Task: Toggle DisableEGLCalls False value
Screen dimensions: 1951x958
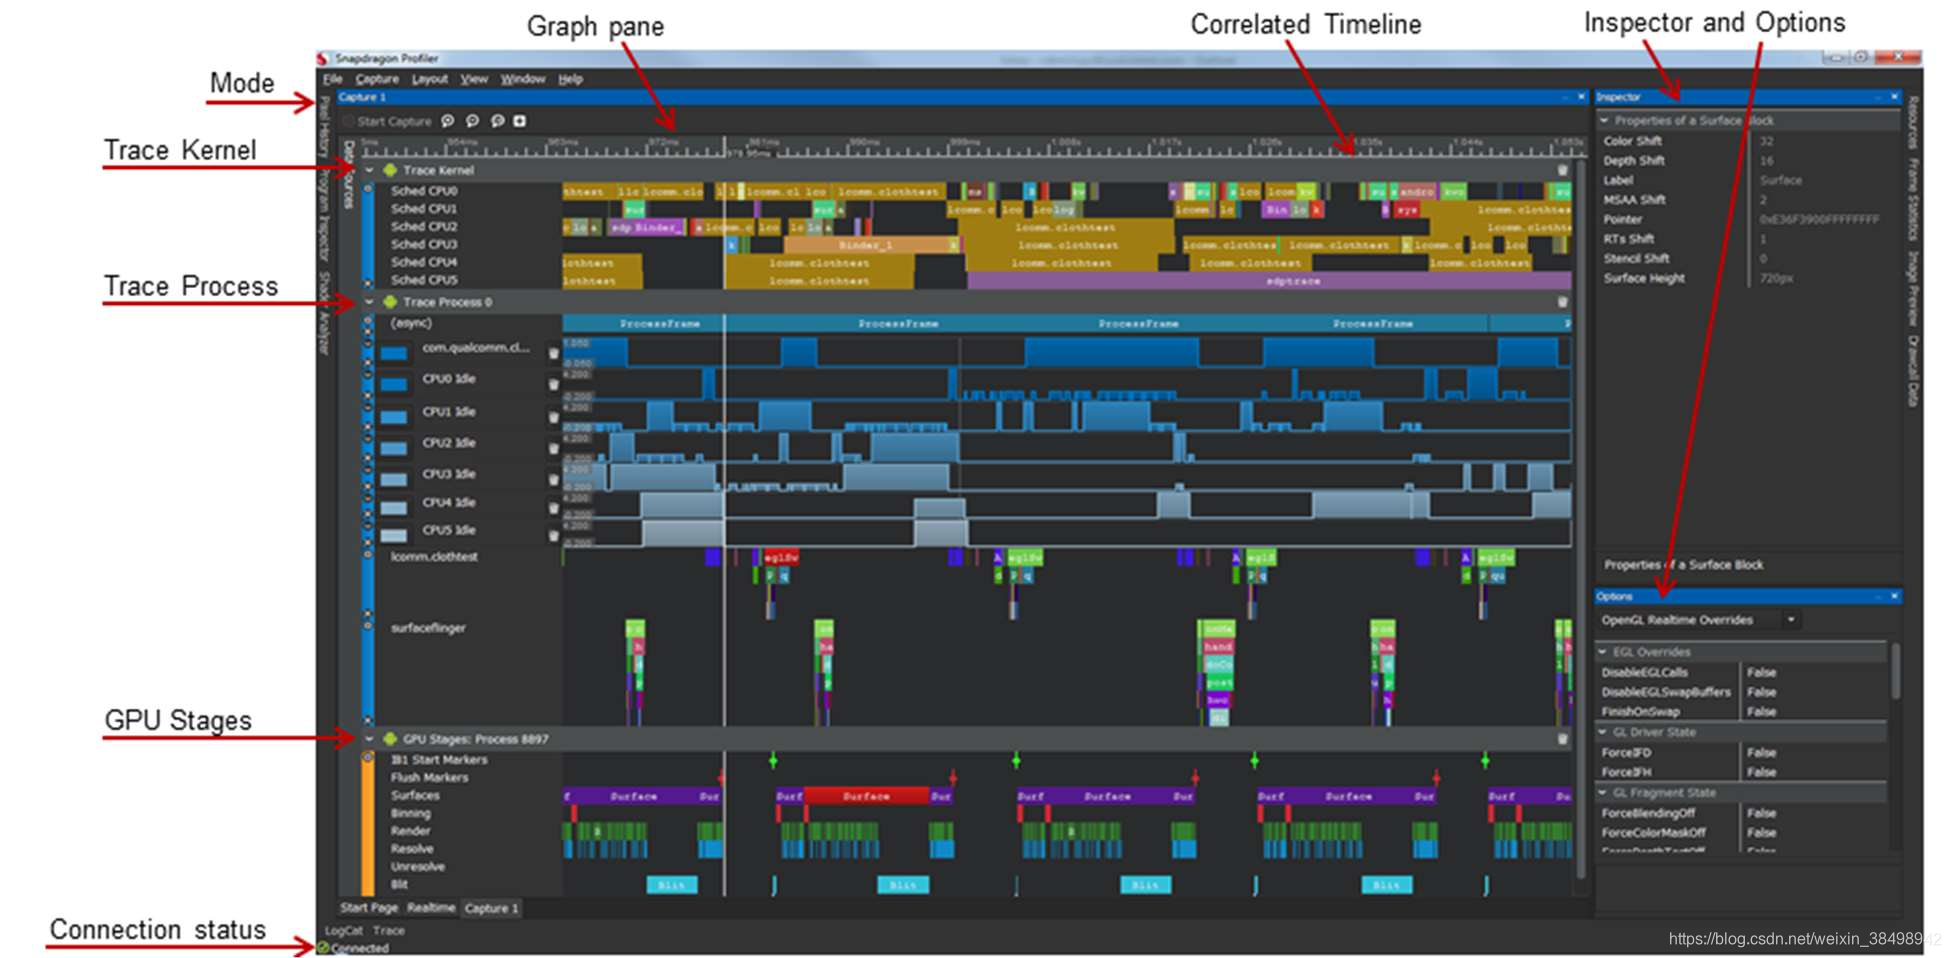Action: point(1761,673)
